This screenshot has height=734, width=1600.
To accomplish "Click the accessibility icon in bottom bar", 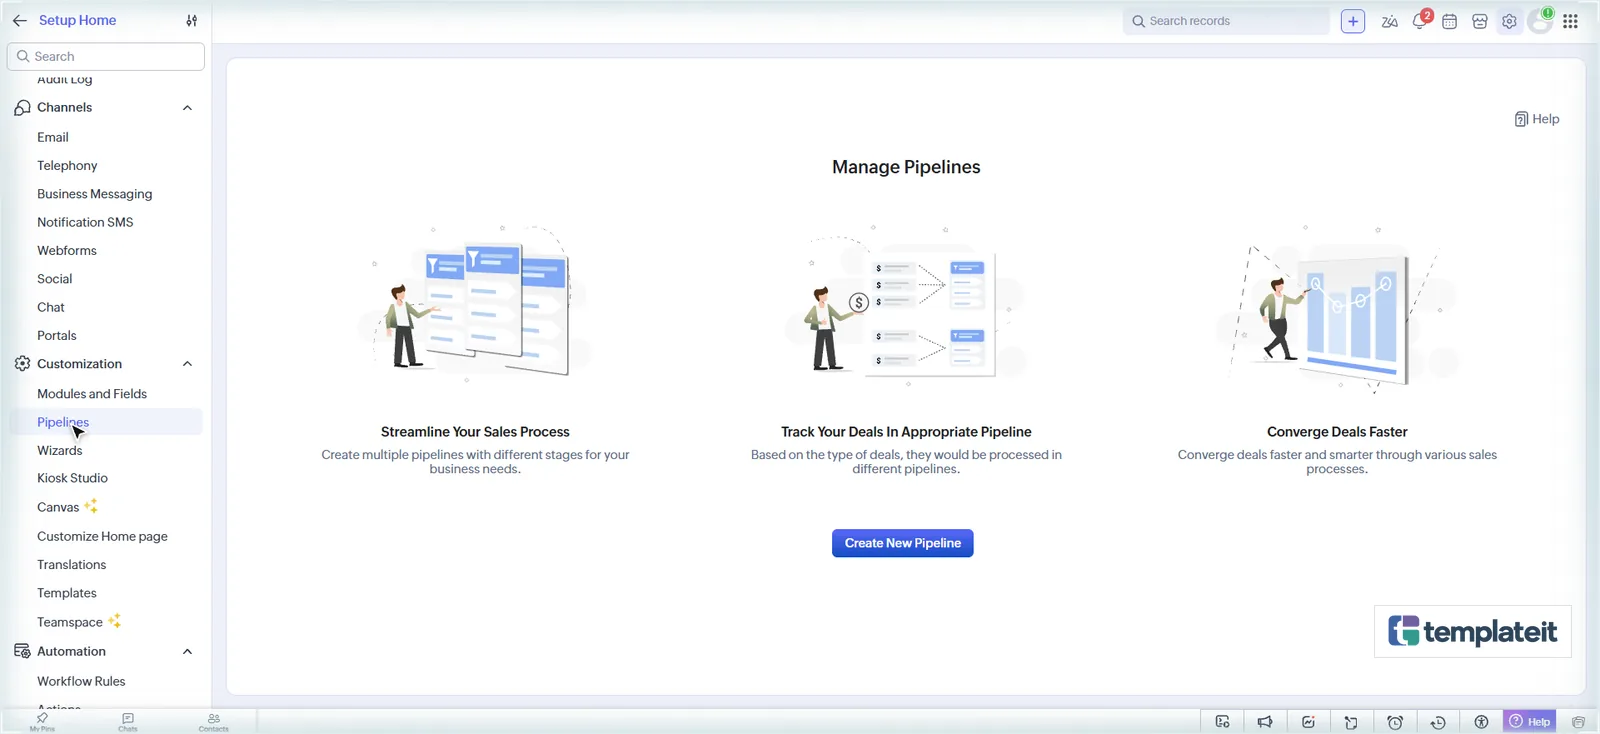I will click(1481, 722).
